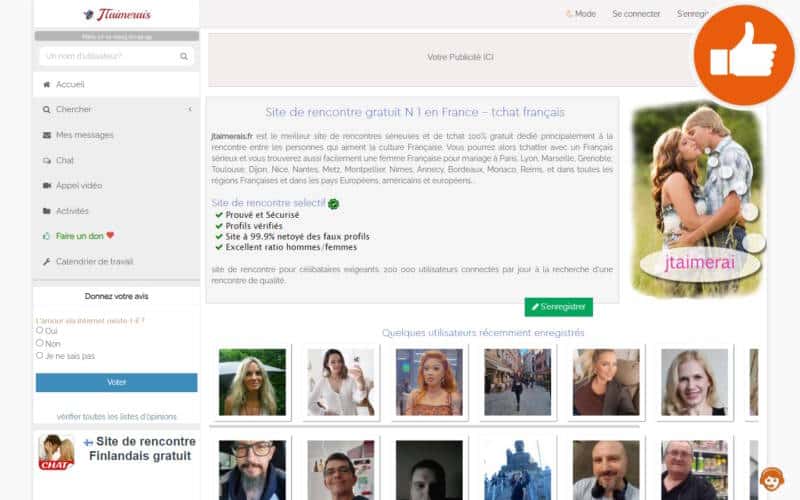The height and width of the screenshot is (500, 800).
Task: Open Appel vidéo in sidebar
Action: pyautogui.click(x=116, y=185)
